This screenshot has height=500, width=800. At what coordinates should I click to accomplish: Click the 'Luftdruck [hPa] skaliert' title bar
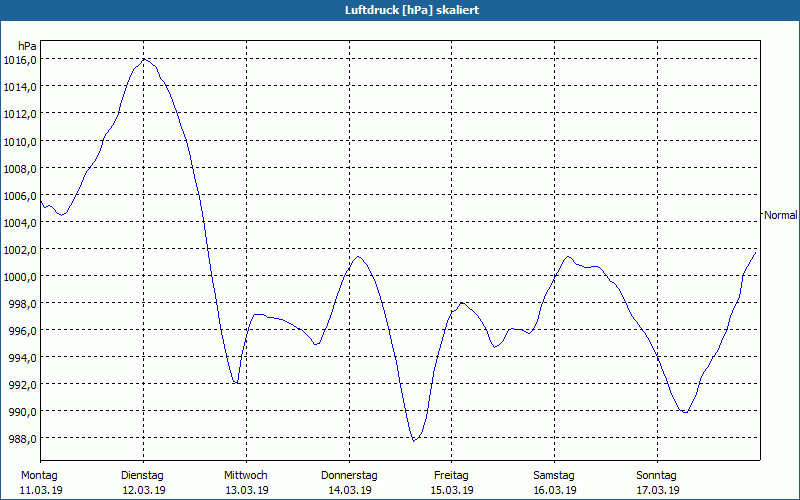400,10
